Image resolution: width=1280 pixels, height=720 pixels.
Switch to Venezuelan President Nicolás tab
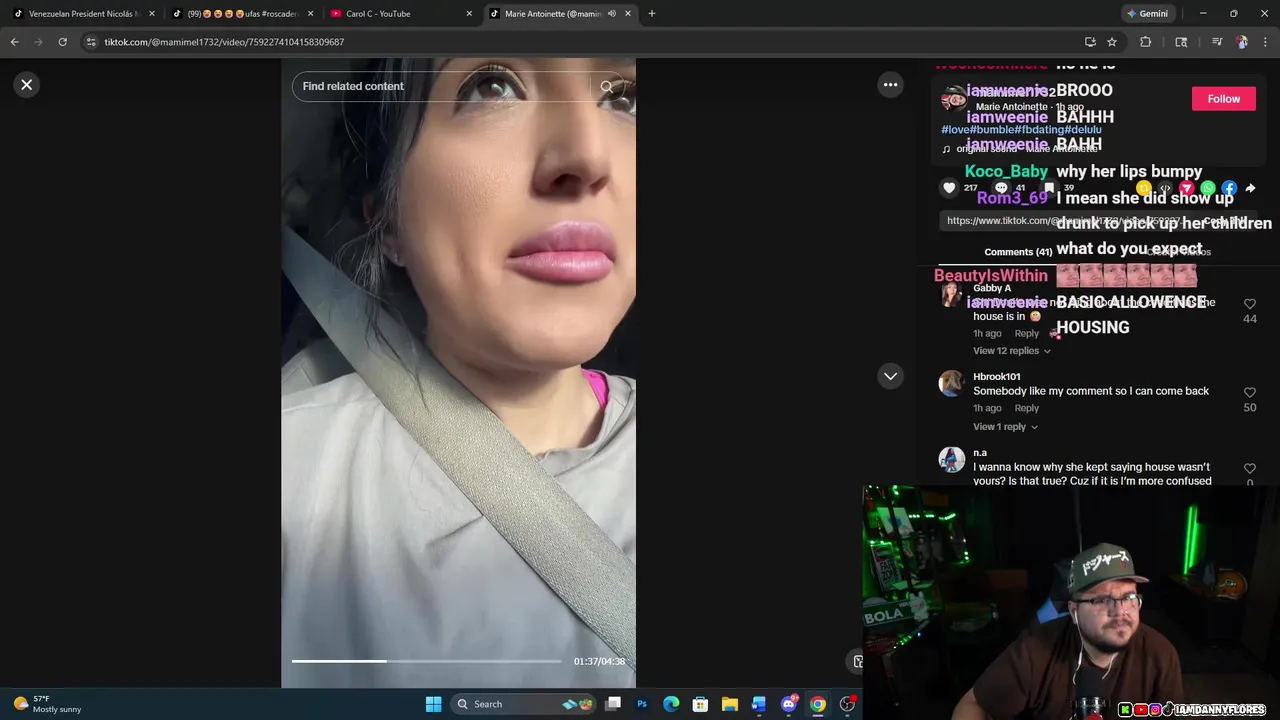click(83, 14)
